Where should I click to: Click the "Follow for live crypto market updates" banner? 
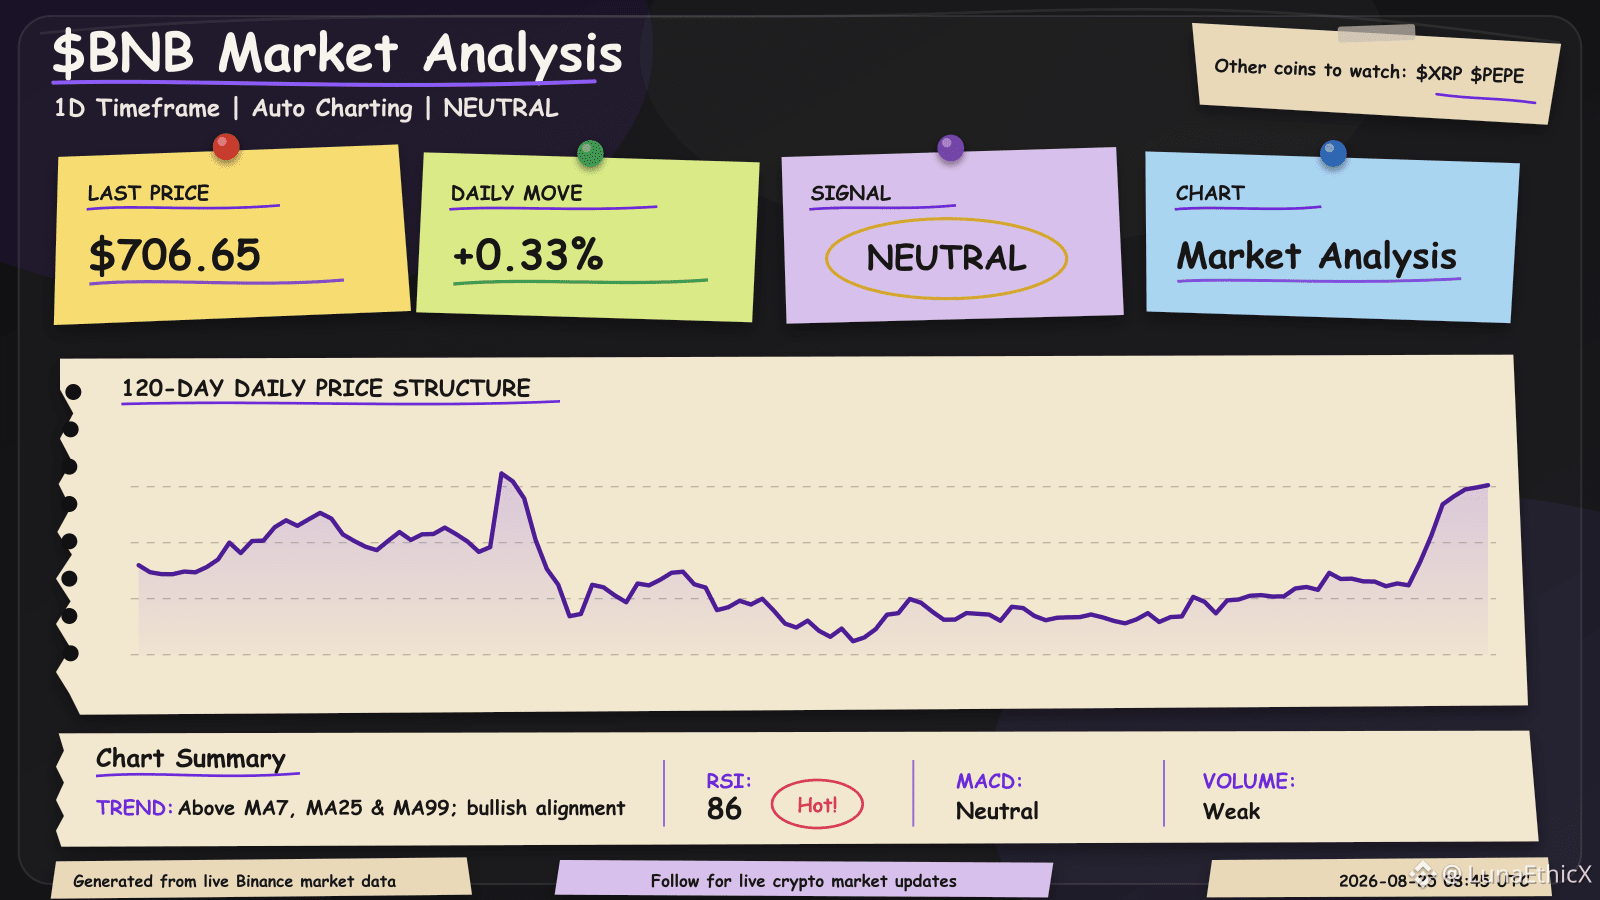(x=803, y=880)
